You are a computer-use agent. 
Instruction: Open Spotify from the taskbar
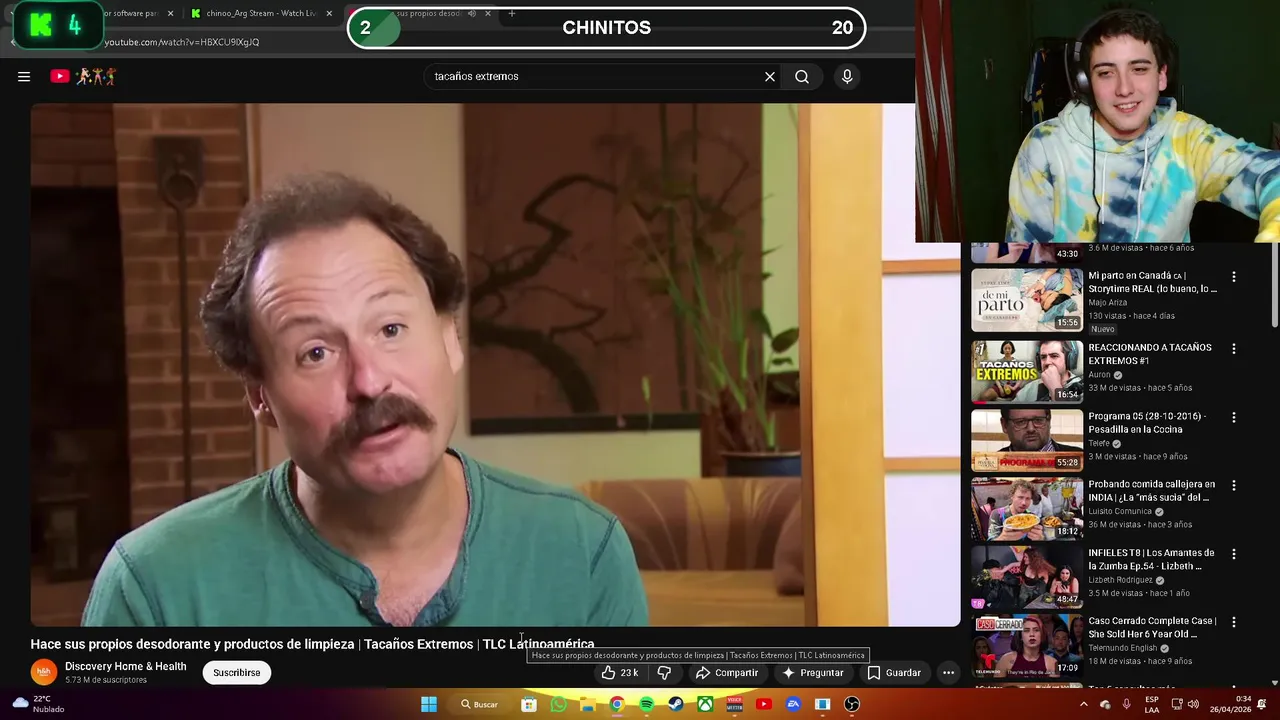pos(646,704)
